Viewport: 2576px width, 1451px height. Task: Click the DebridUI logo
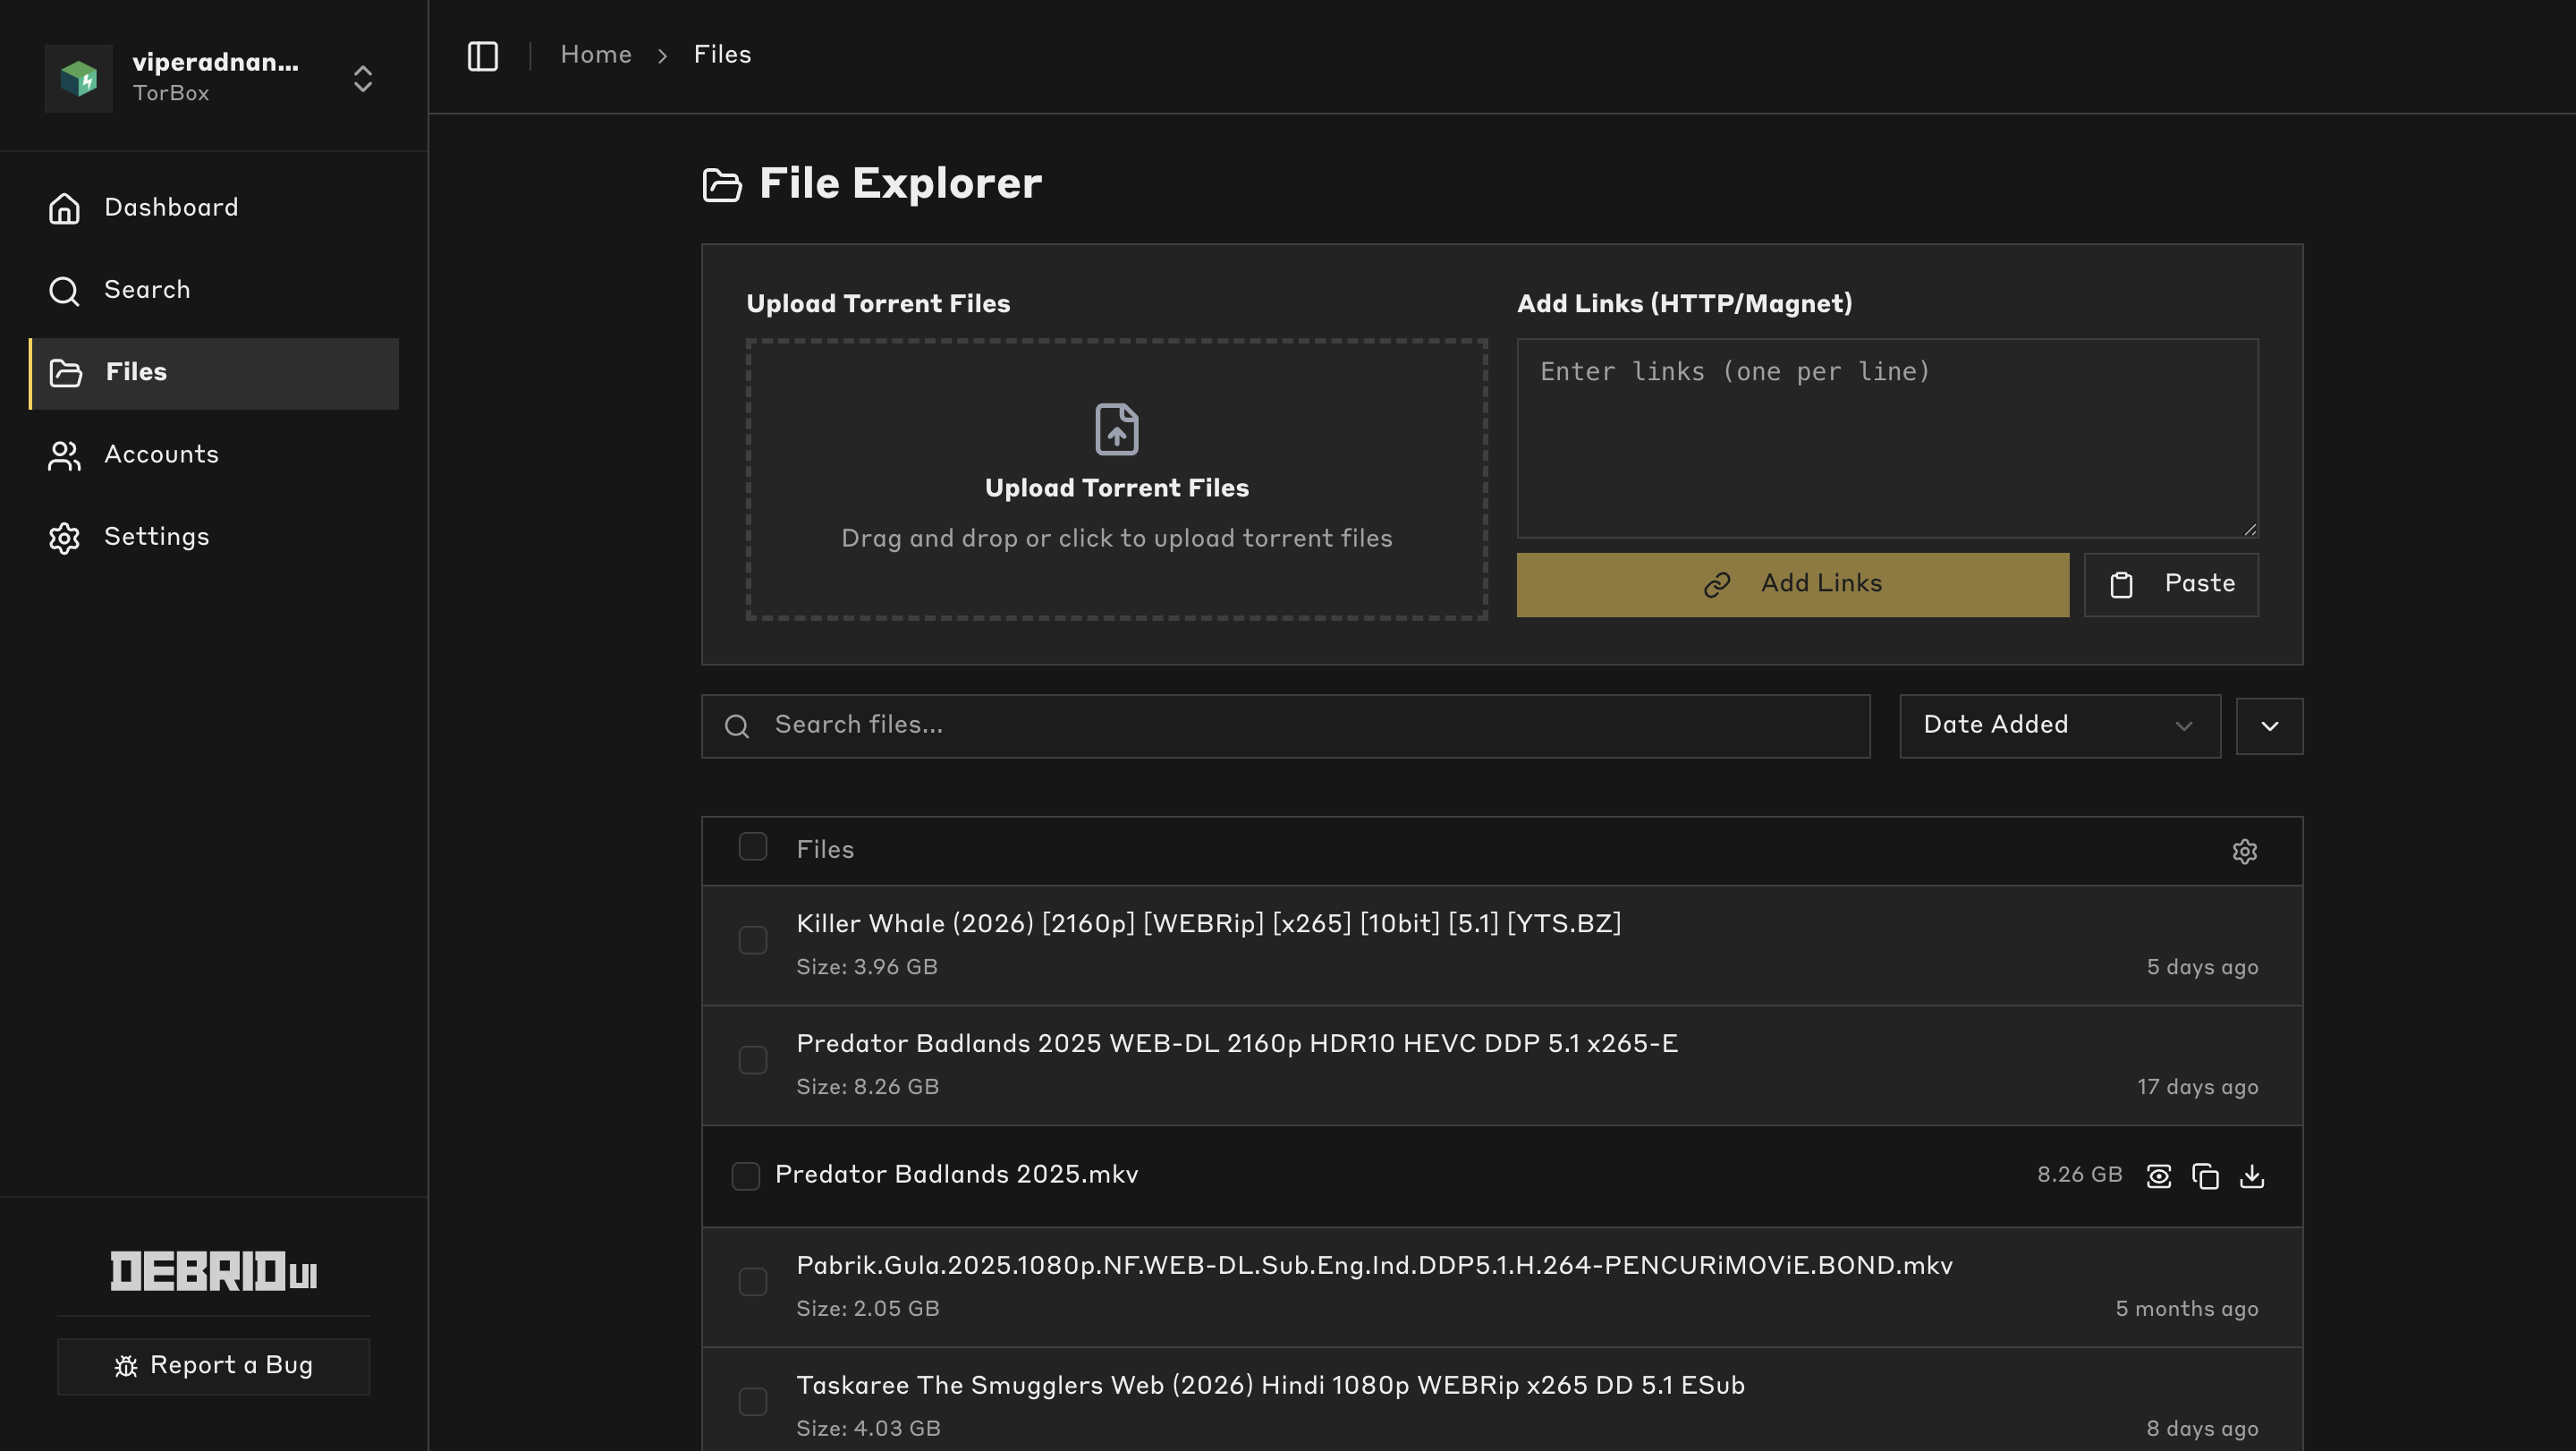coord(213,1271)
